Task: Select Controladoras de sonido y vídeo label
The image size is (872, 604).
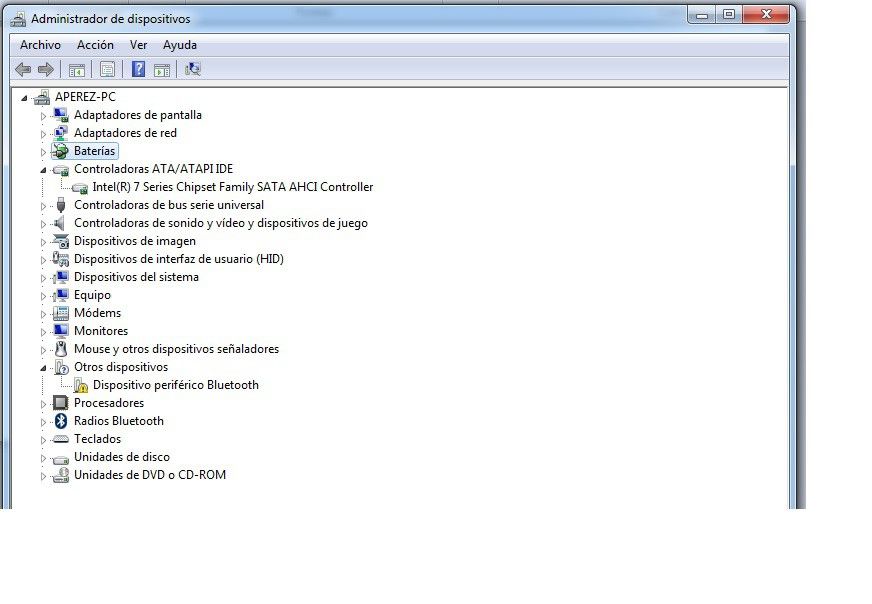Action: coord(221,223)
